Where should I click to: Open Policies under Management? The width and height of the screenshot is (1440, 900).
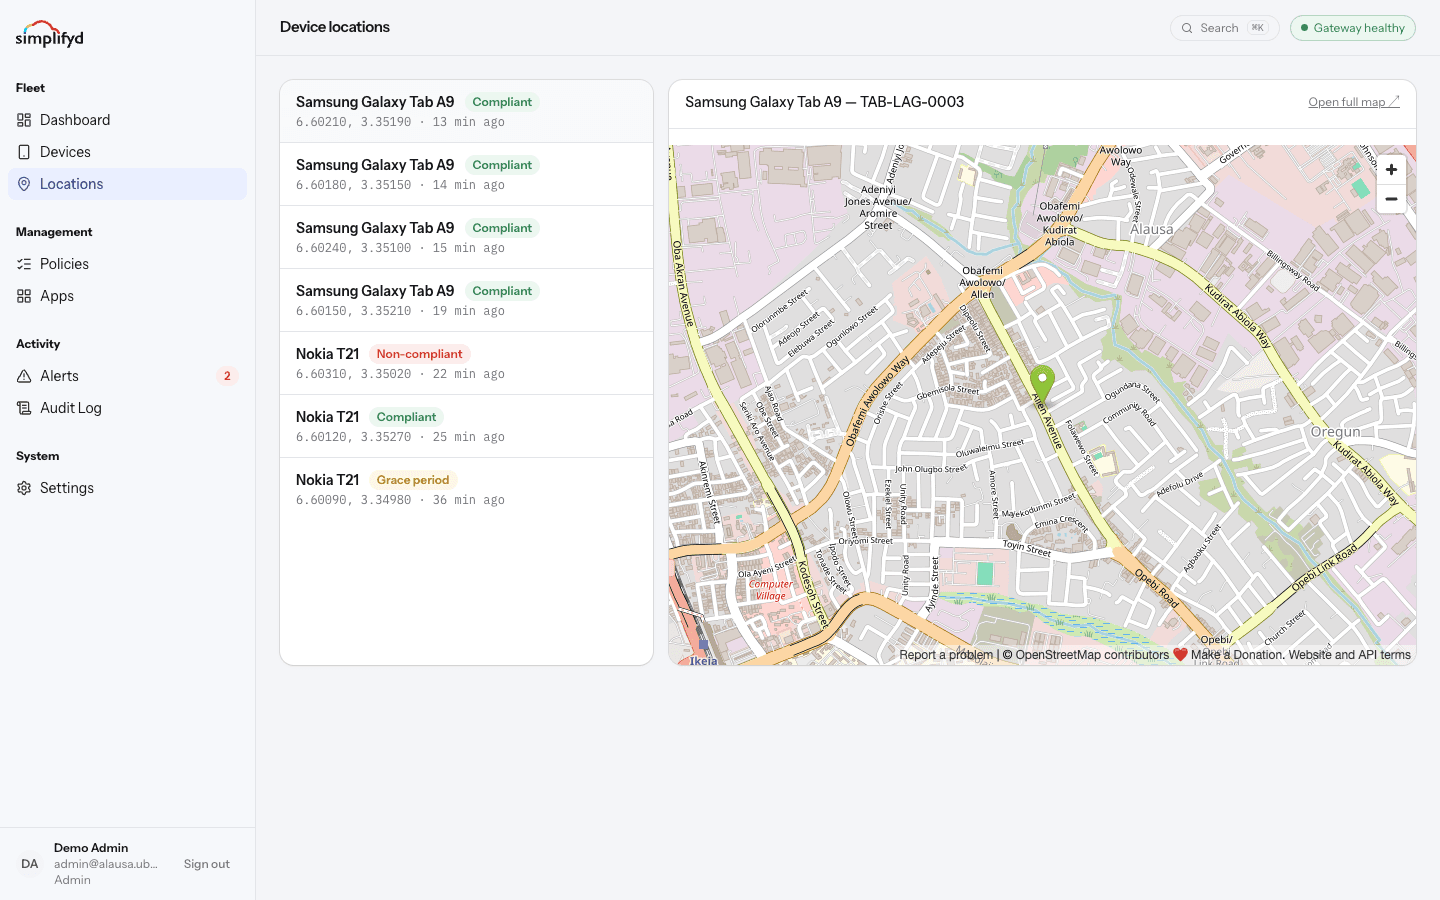[x=127, y=264]
